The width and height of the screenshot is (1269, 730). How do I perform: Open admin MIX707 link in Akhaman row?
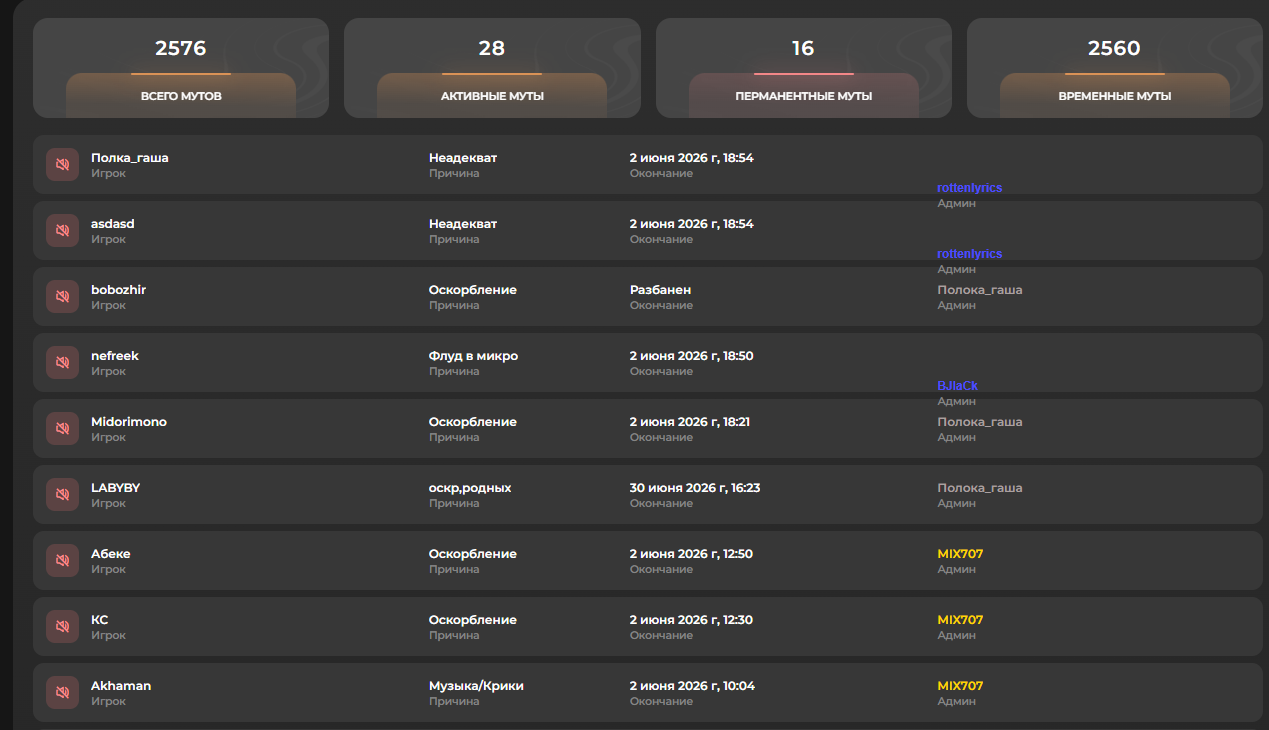(x=960, y=686)
